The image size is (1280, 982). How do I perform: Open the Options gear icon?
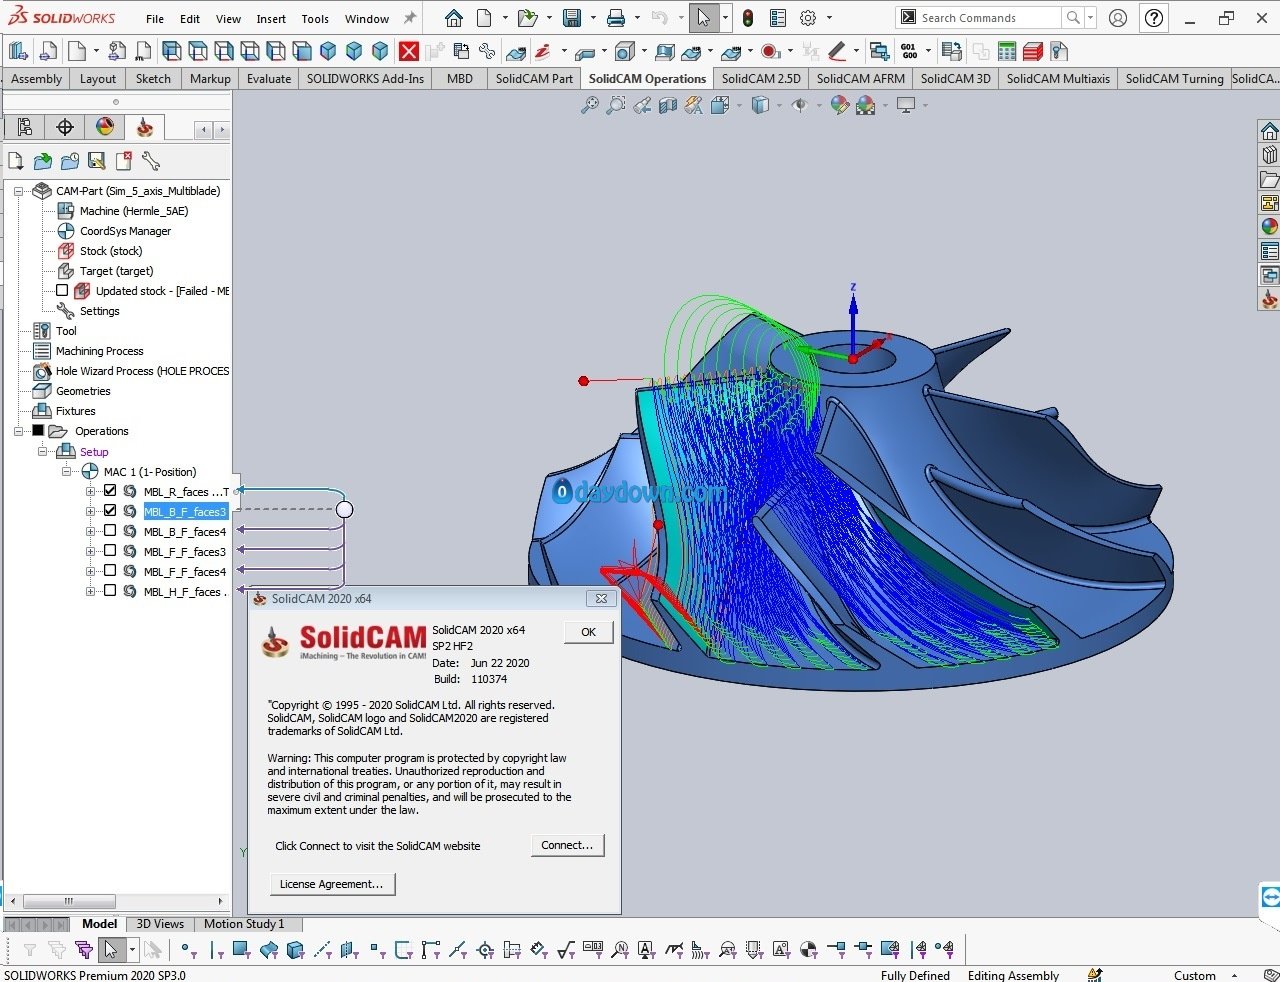click(808, 18)
